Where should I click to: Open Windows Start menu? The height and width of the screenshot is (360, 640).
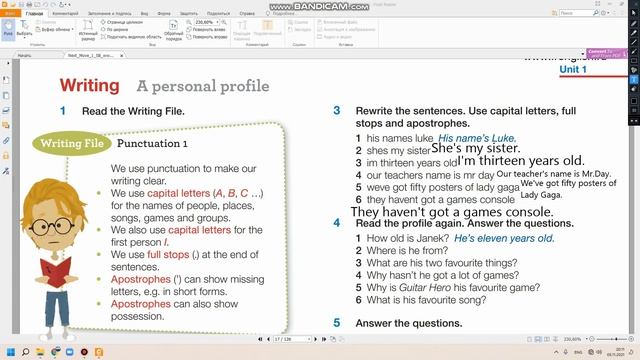(x=11, y=352)
